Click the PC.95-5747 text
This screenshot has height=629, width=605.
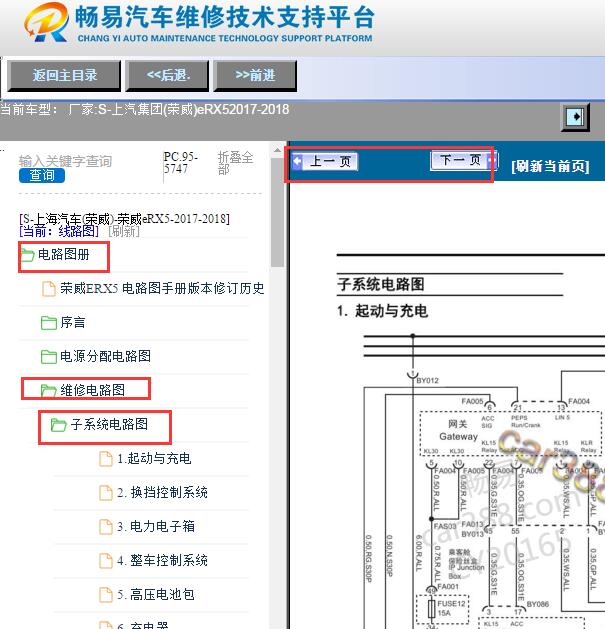[x=181, y=162]
